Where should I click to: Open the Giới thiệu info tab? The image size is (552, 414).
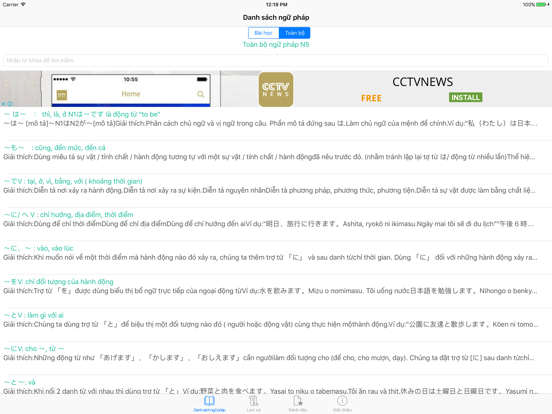coord(342,403)
